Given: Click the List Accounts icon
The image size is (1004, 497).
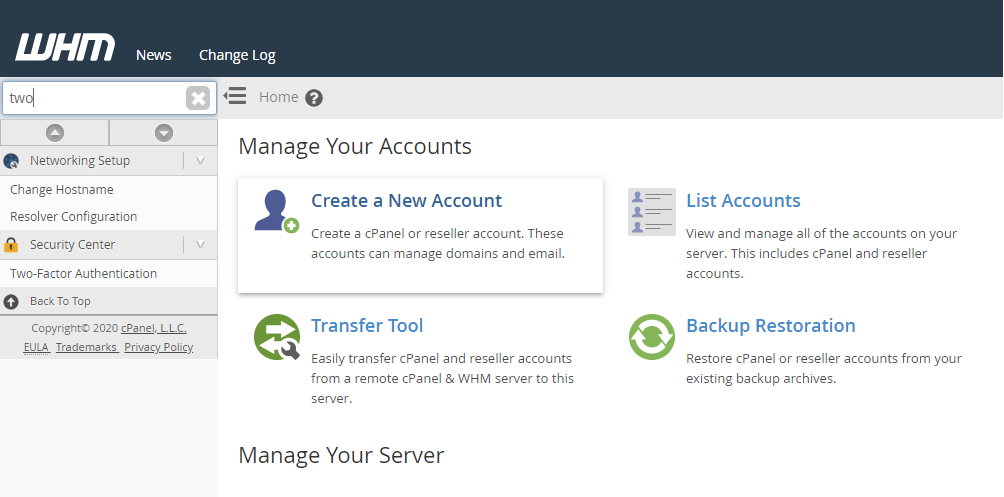Looking at the screenshot, I should click(x=652, y=212).
